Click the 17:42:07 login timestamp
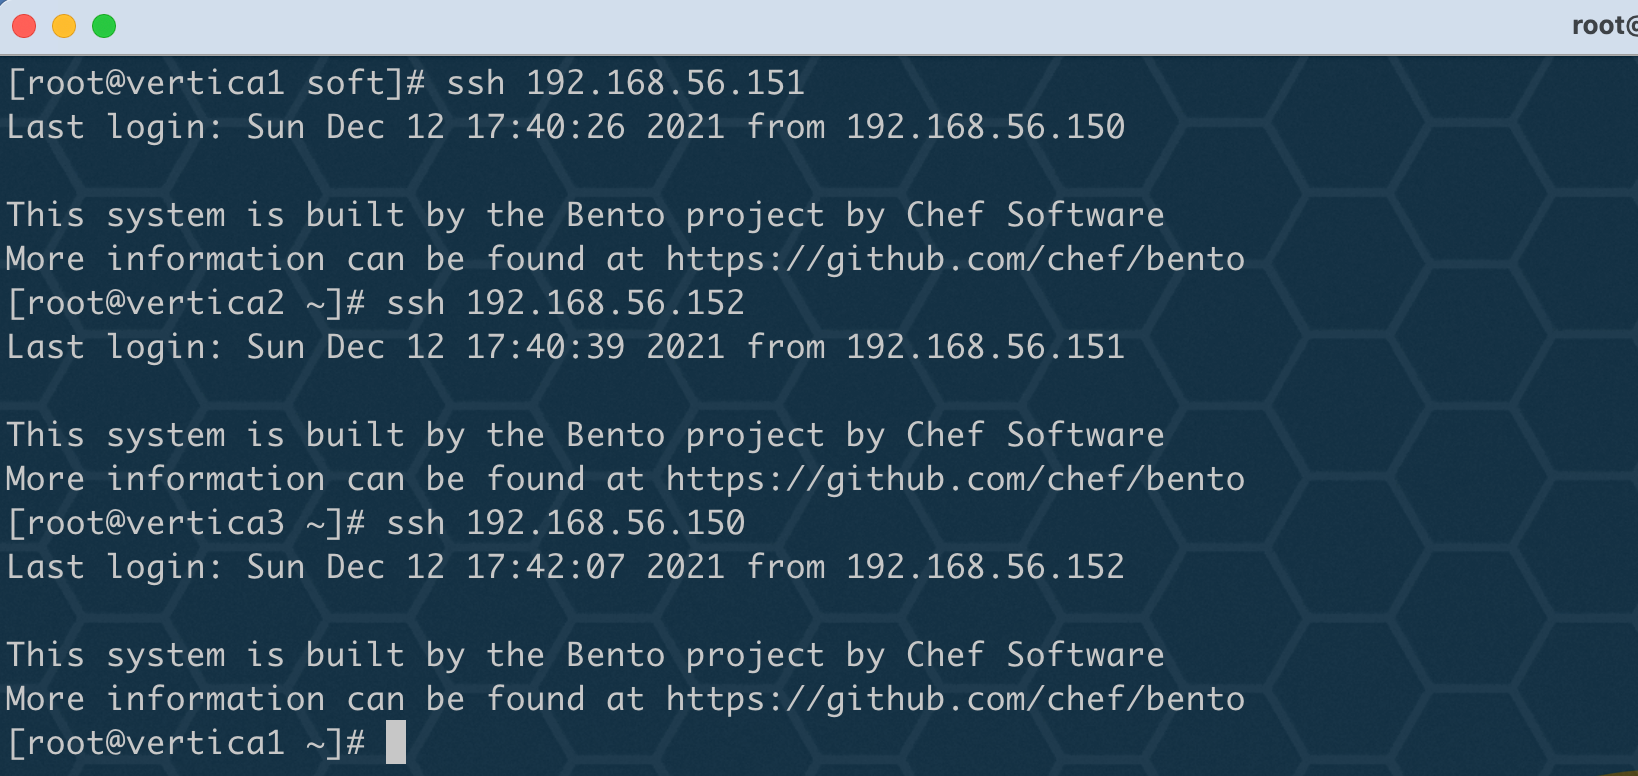Image resolution: width=1638 pixels, height=776 pixels. click(x=546, y=567)
